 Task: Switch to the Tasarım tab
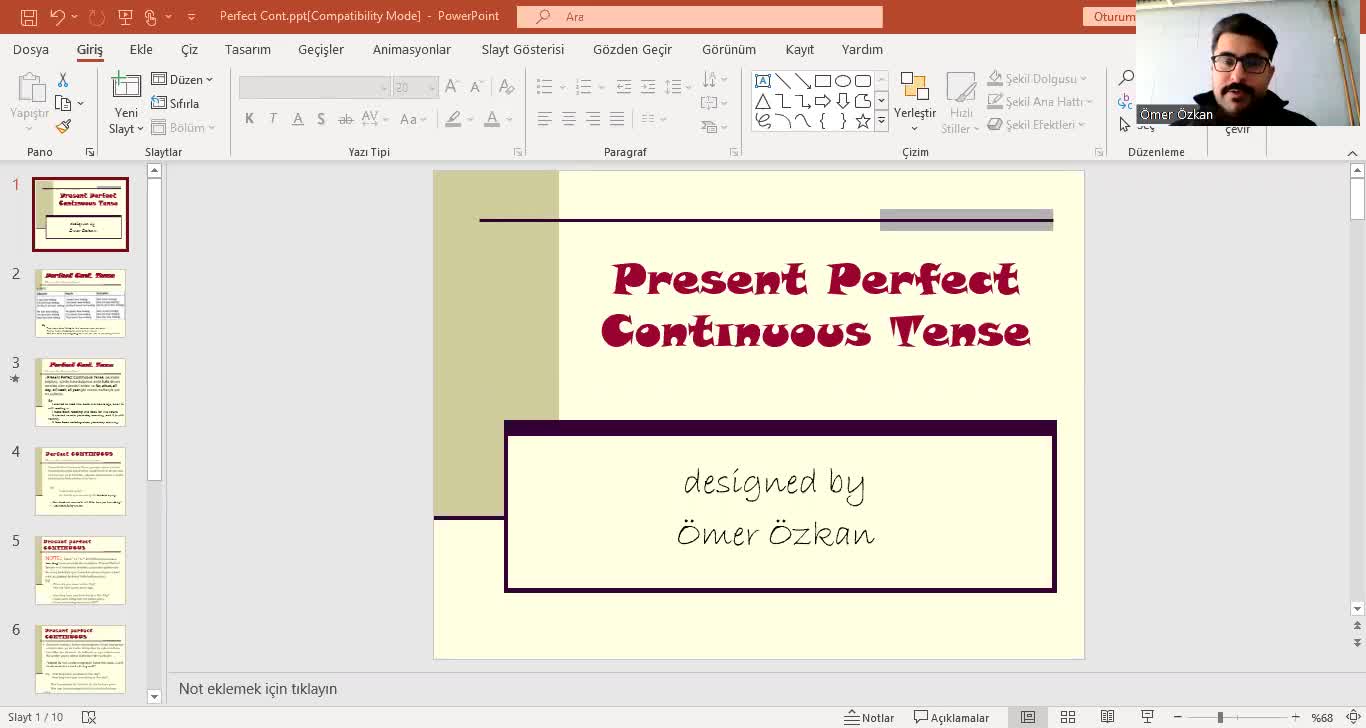(248, 49)
